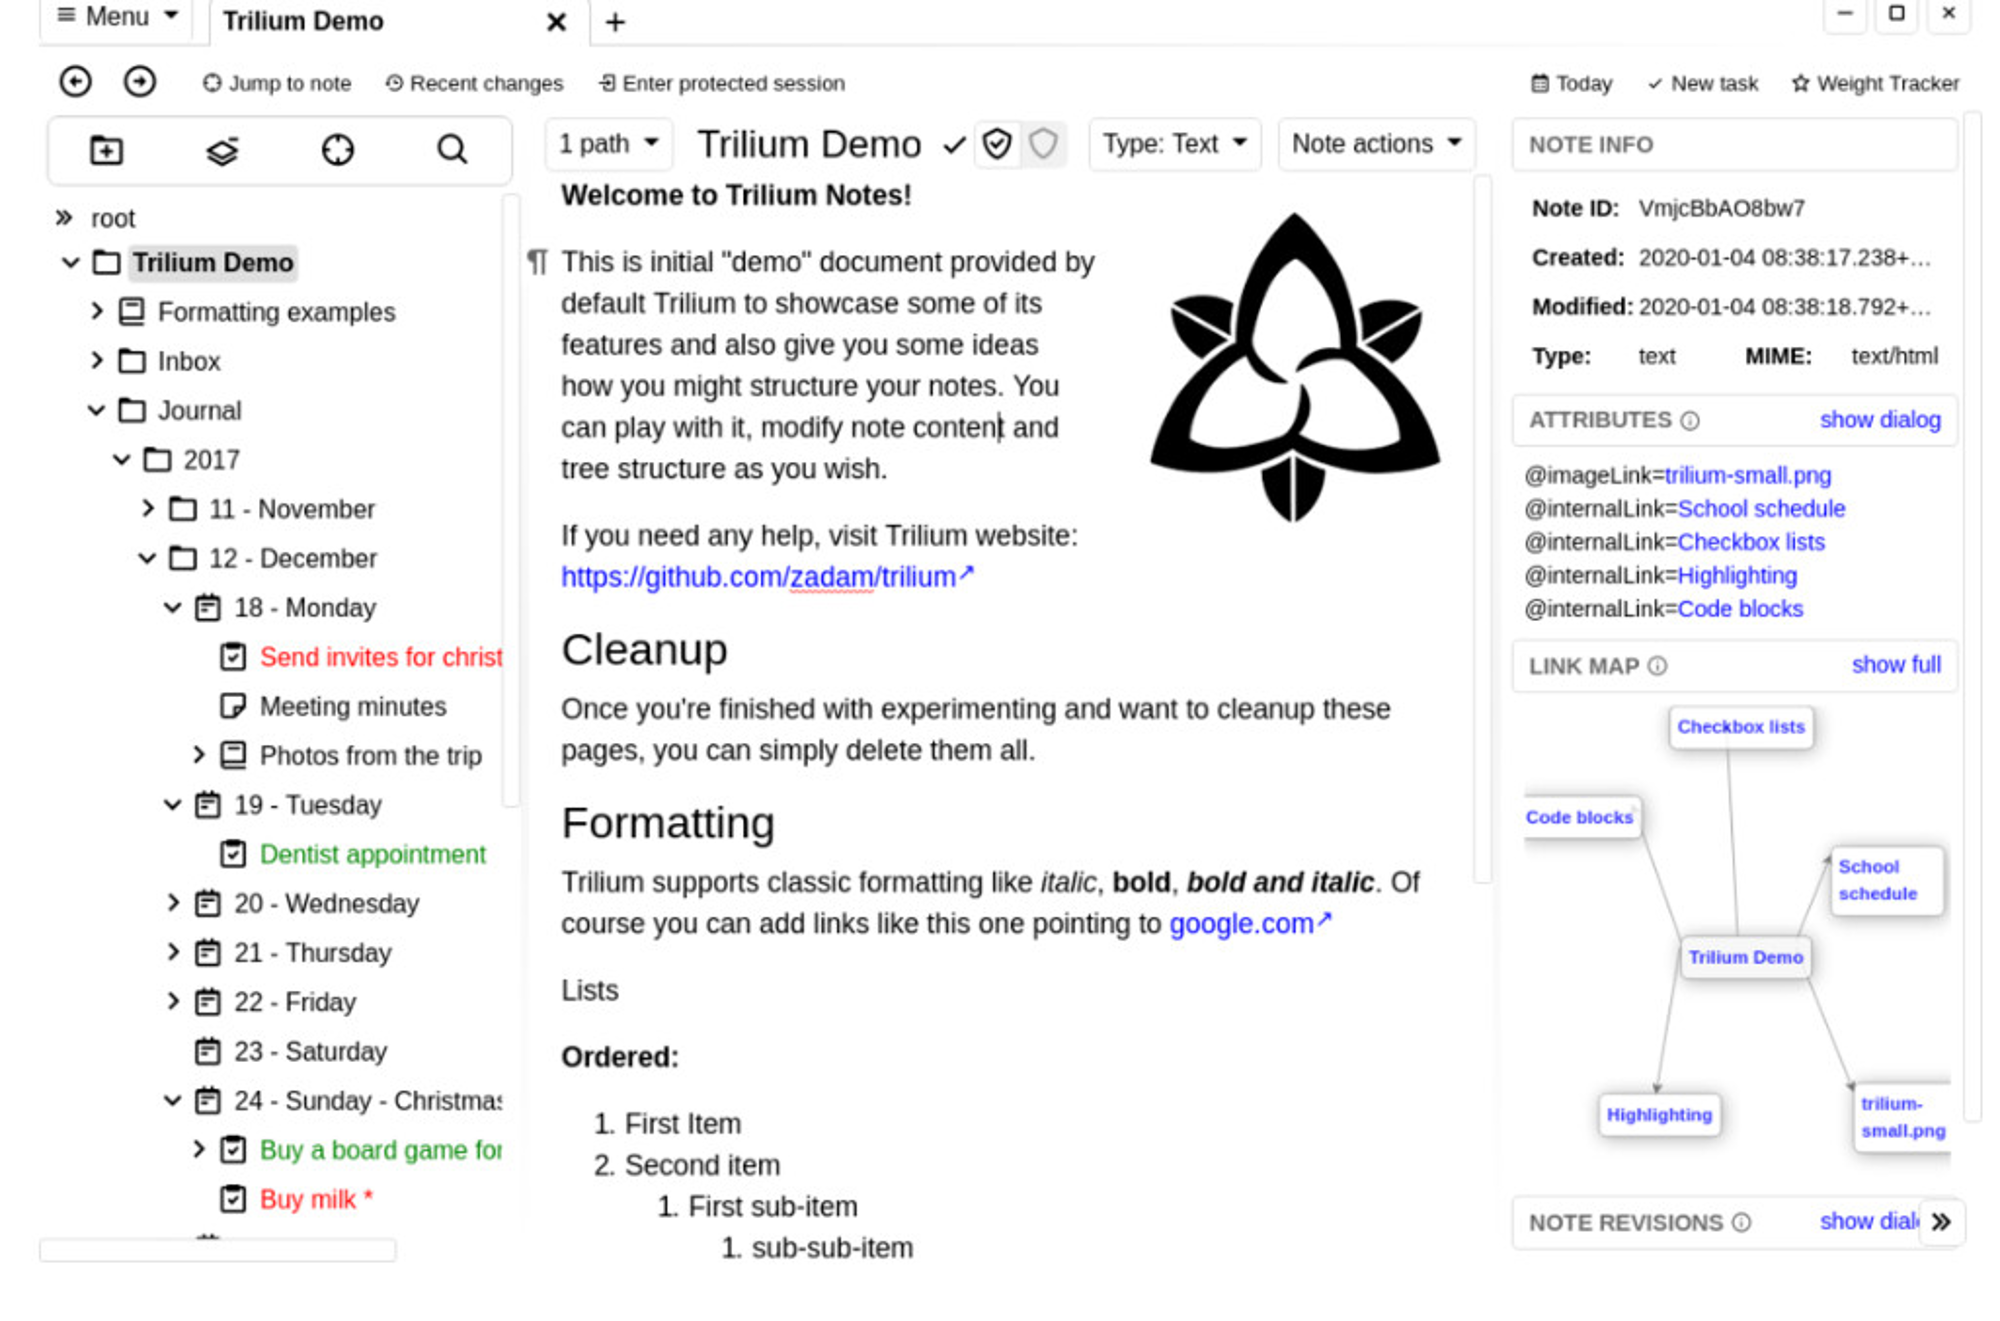Open the google.com link in note
This screenshot has width=2000, height=1321.
pyautogui.click(x=1250, y=923)
